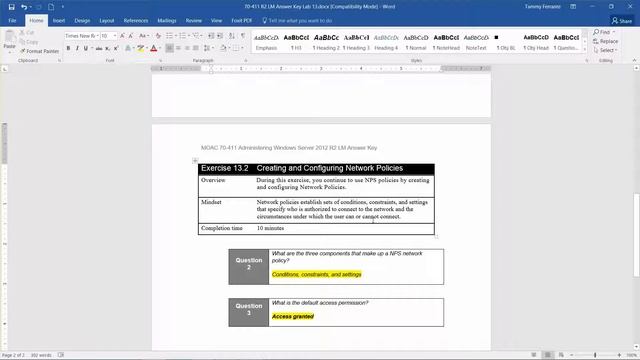
Task: Switch to the Review tab
Action: (x=193, y=20)
